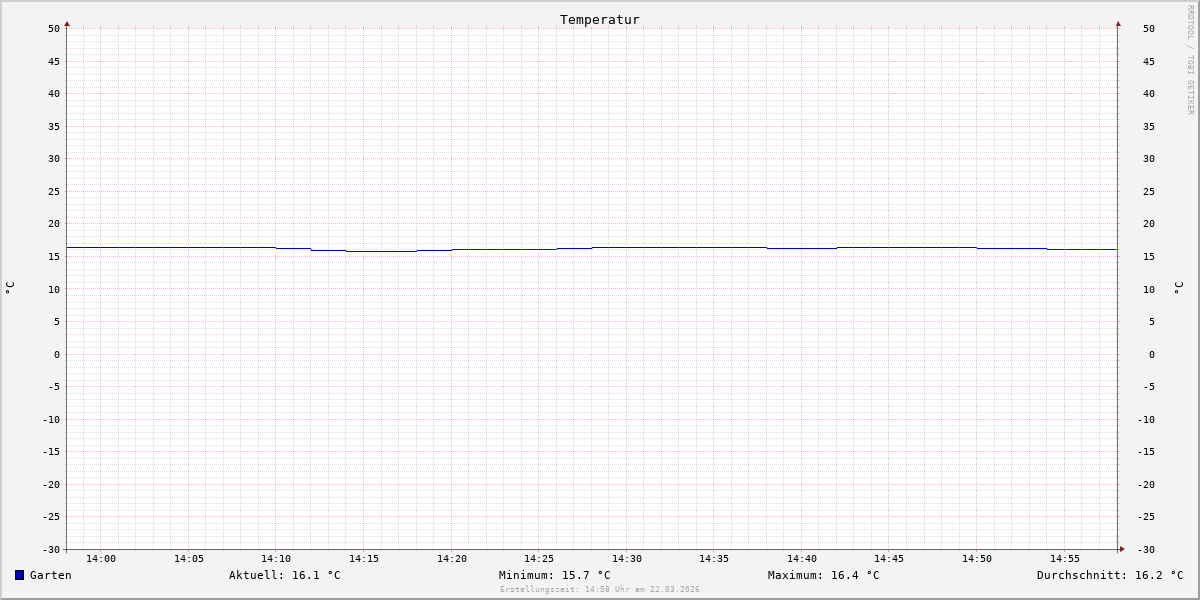Viewport: 1200px width, 600px height.
Task: Select the 'Maximum: 16.4 °C' value
Action: point(824,575)
